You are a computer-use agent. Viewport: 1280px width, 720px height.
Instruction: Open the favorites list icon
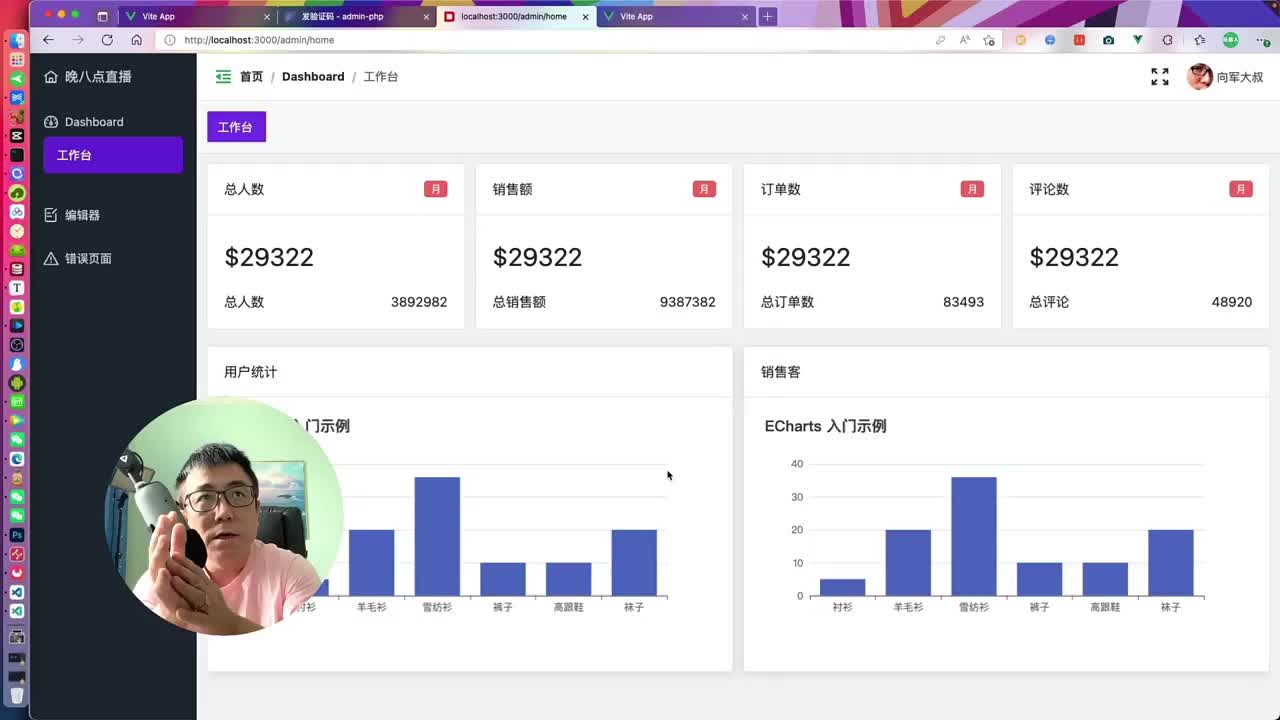1199,40
